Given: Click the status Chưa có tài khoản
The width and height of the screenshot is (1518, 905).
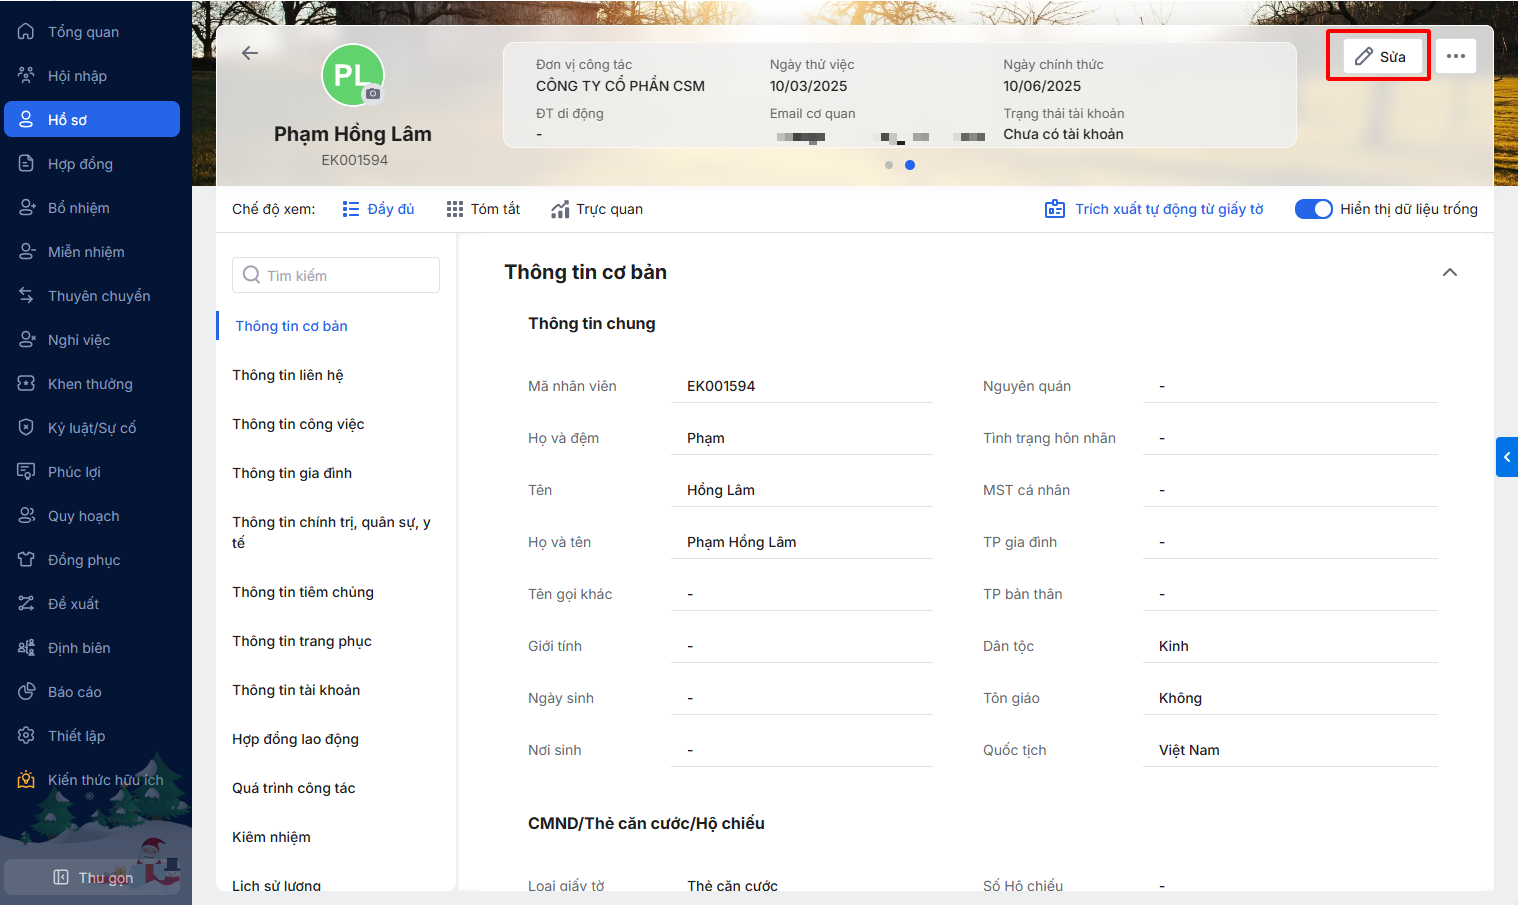Looking at the screenshot, I should click(1063, 134).
